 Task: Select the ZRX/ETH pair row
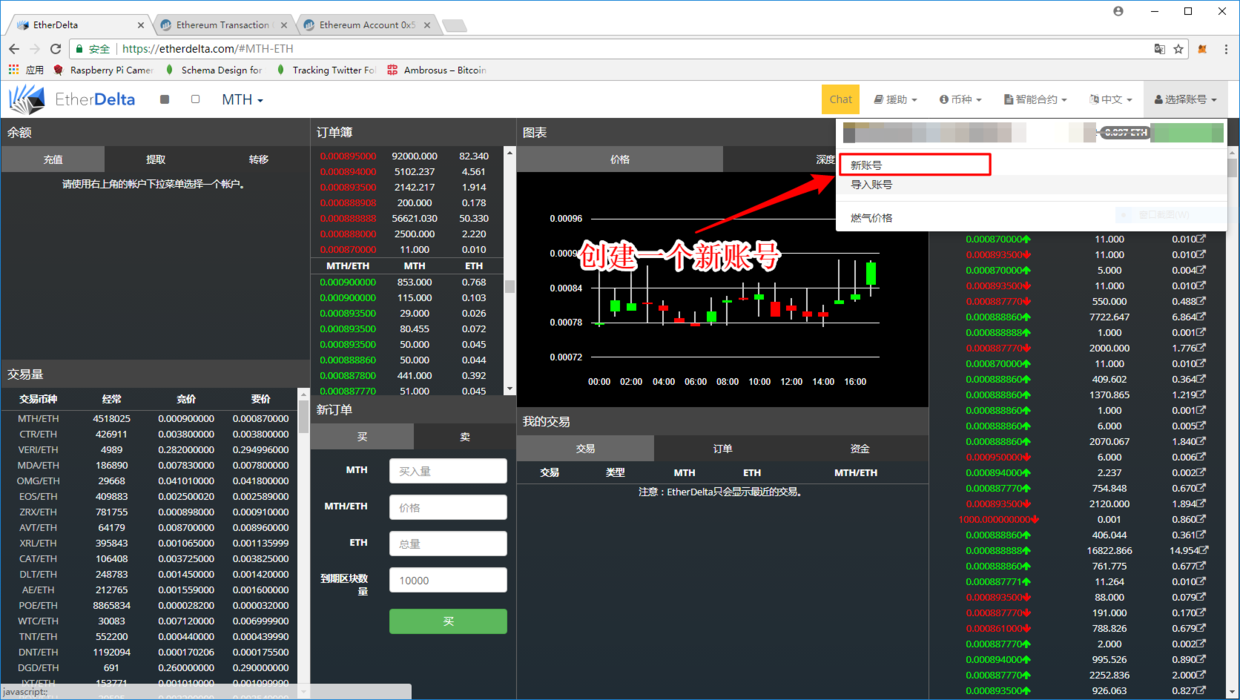(150, 512)
